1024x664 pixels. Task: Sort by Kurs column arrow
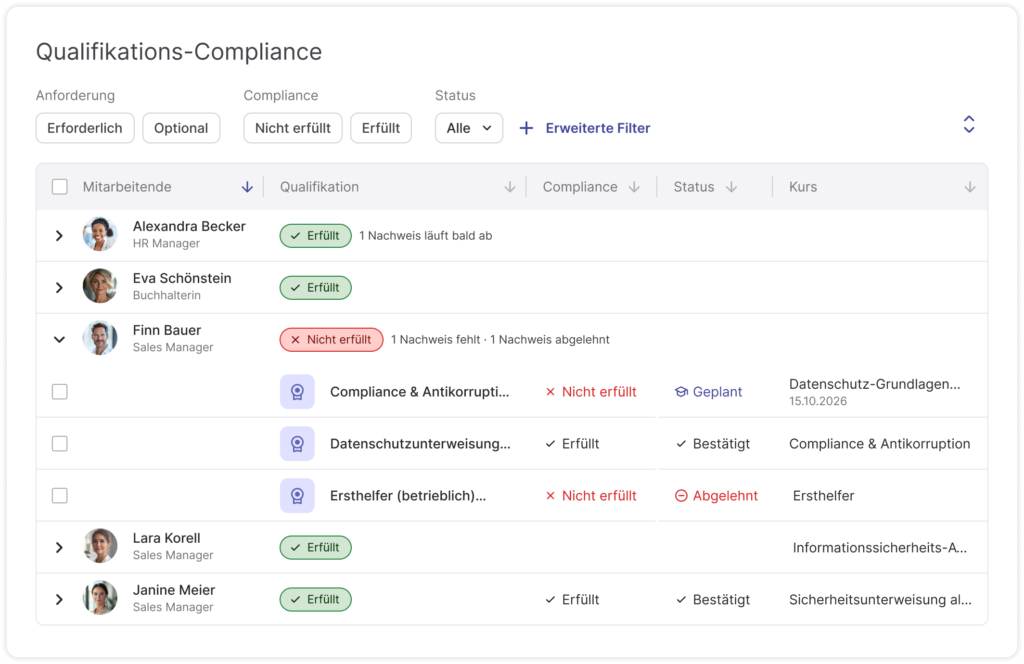tap(970, 187)
